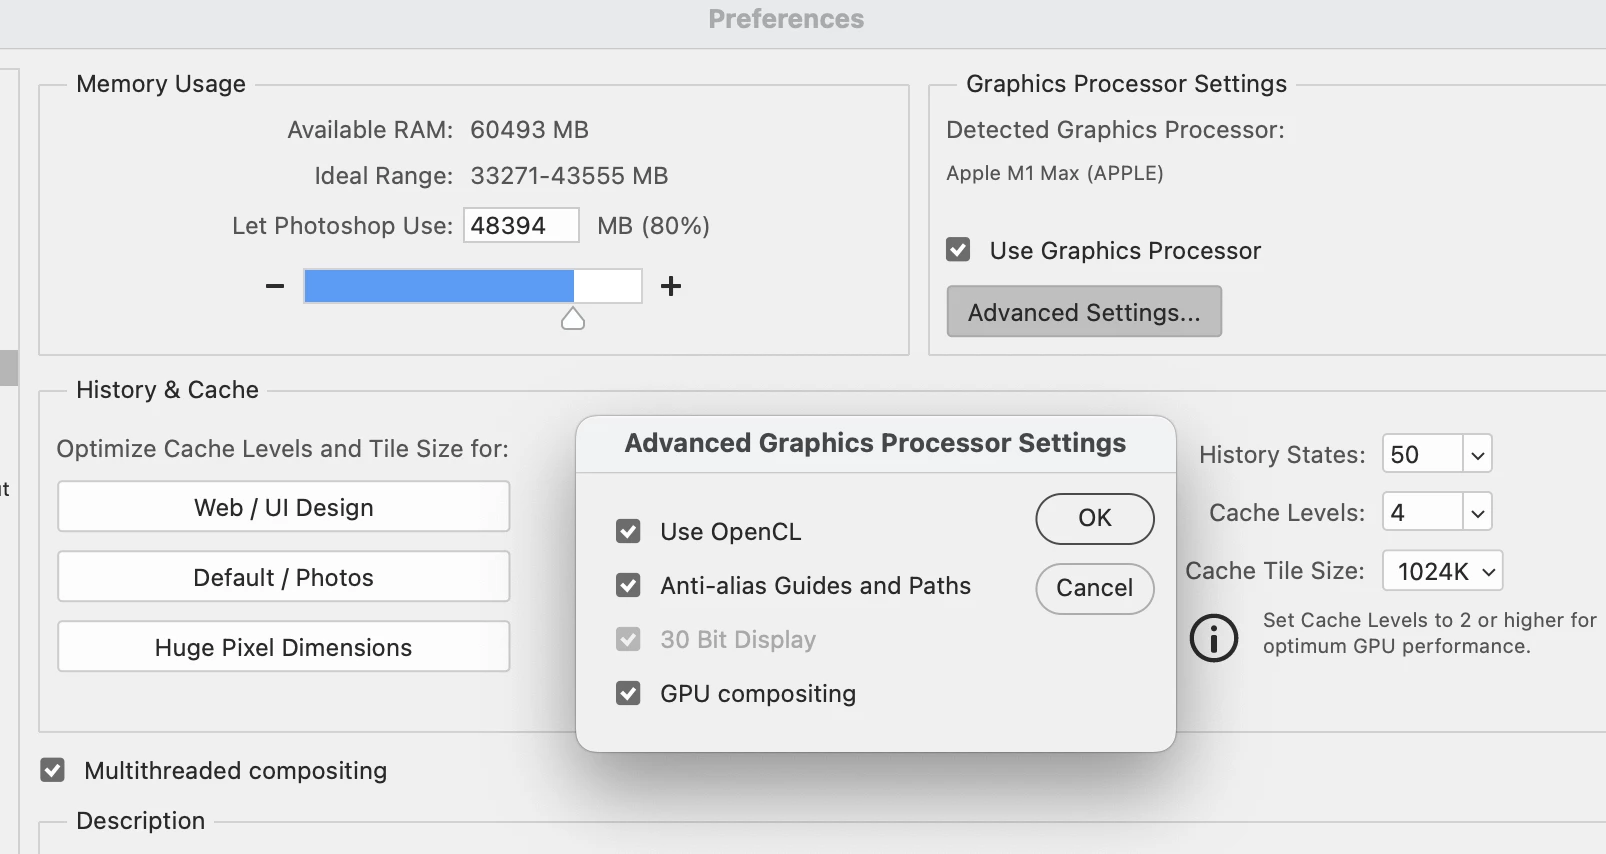The height and width of the screenshot is (854, 1606).
Task: Turn off GPU compositing checkbox
Action: click(x=628, y=693)
